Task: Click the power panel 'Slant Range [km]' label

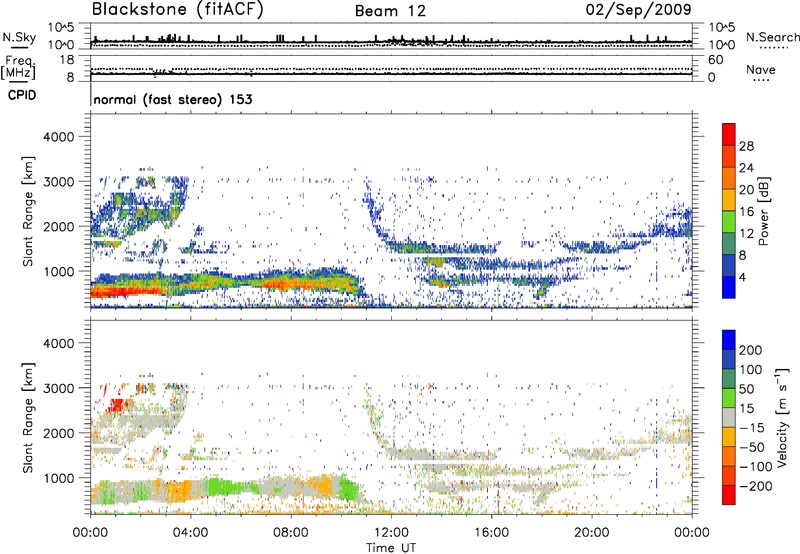Action: (28, 211)
